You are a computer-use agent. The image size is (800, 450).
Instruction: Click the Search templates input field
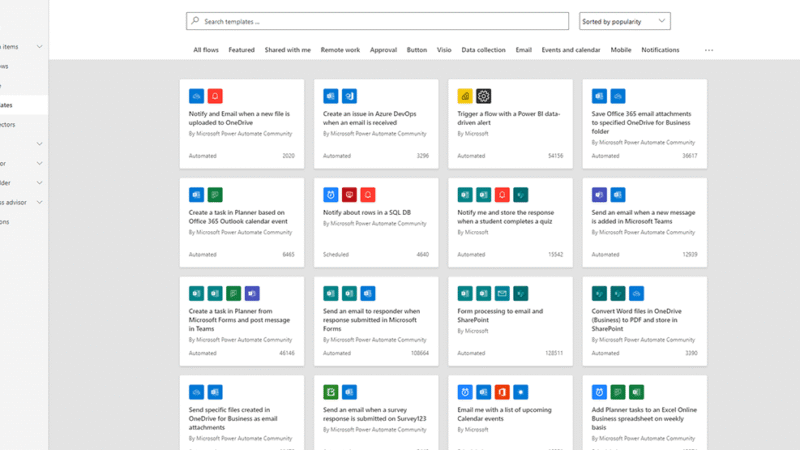point(378,21)
